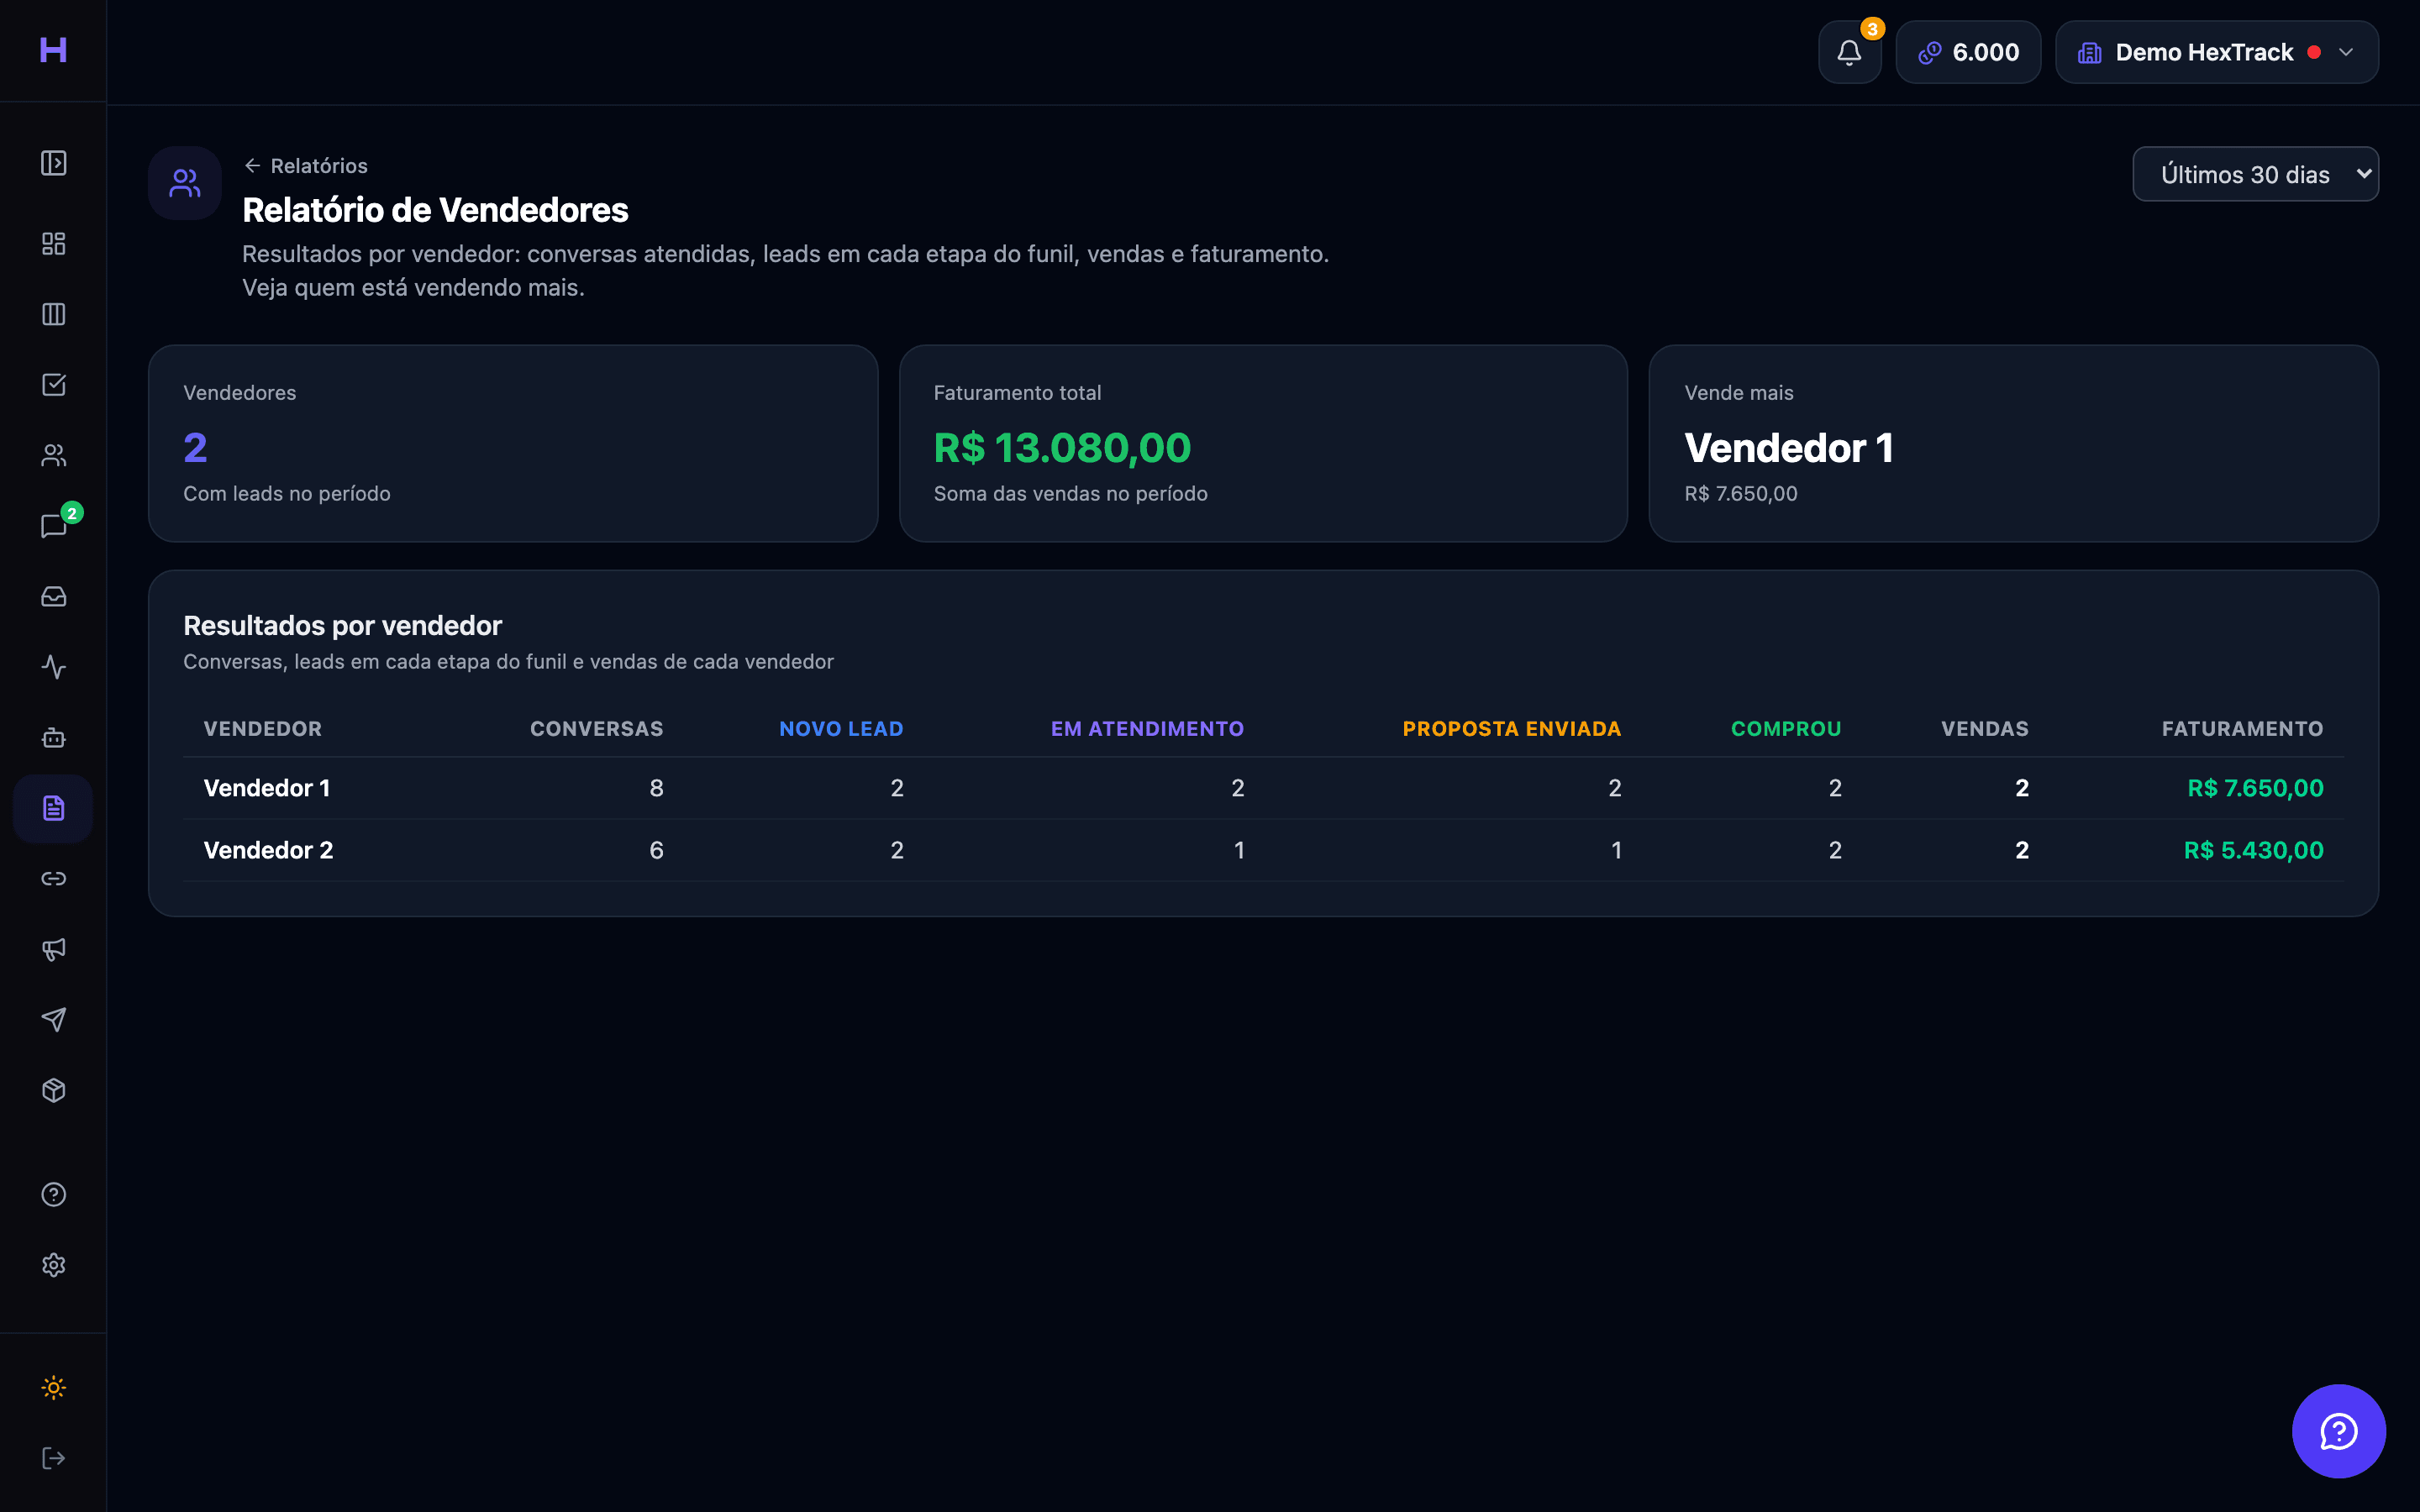Open the help question mark sidebar icon

tap(53, 1194)
